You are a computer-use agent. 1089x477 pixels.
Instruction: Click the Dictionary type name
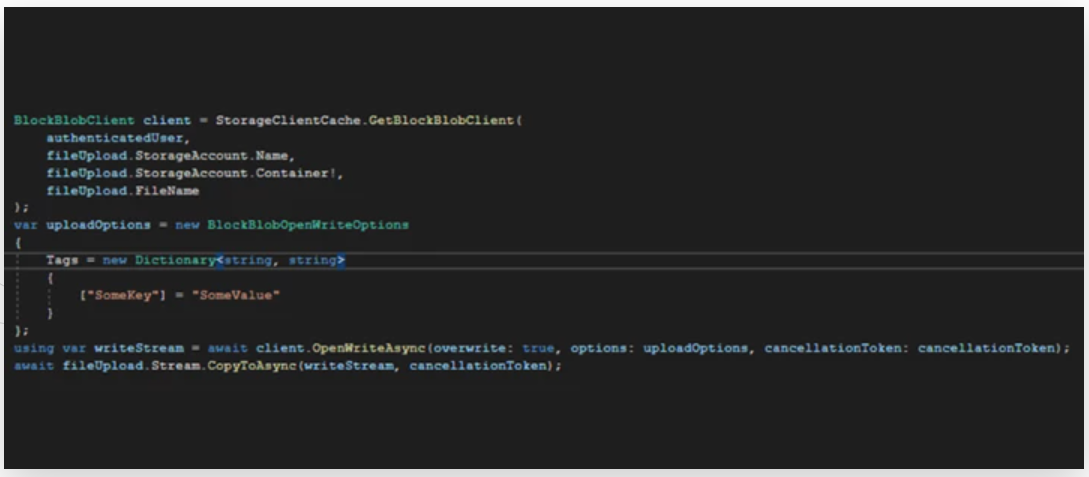pyautogui.click(x=175, y=260)
